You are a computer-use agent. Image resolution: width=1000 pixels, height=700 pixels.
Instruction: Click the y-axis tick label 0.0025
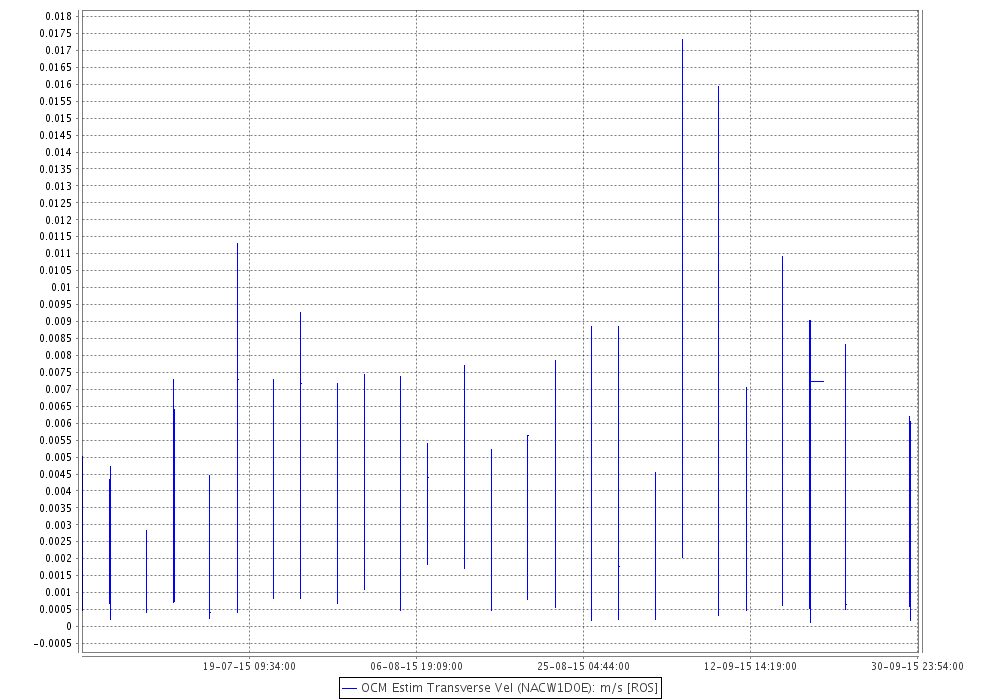coord(56,541)
